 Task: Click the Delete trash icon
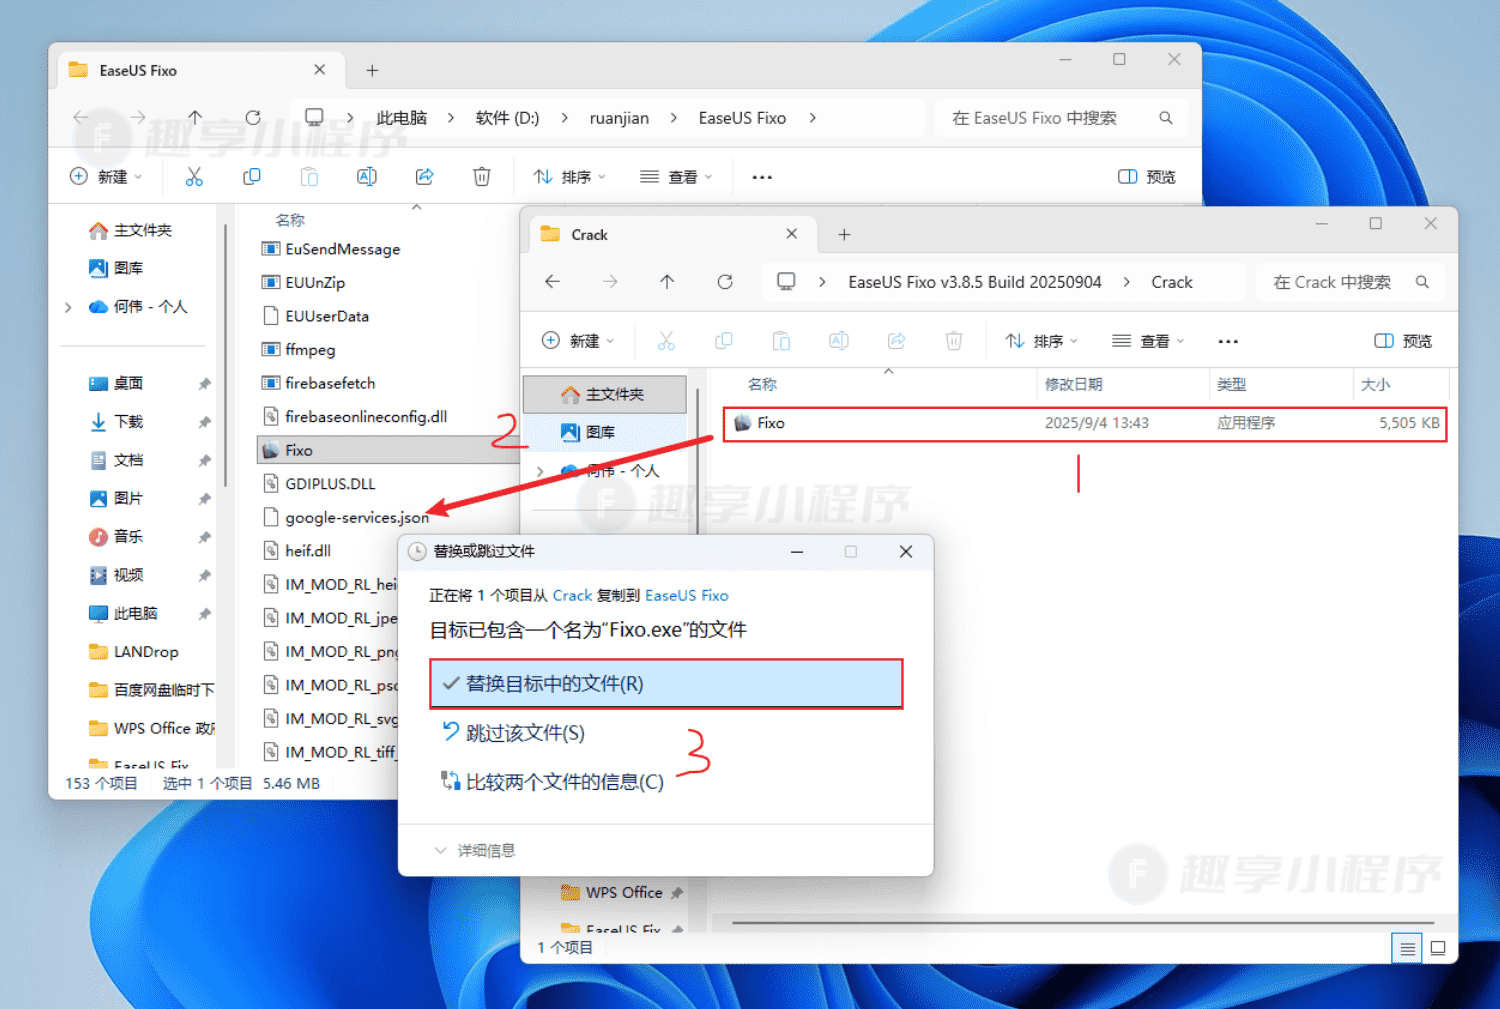[x=481, y=176]
